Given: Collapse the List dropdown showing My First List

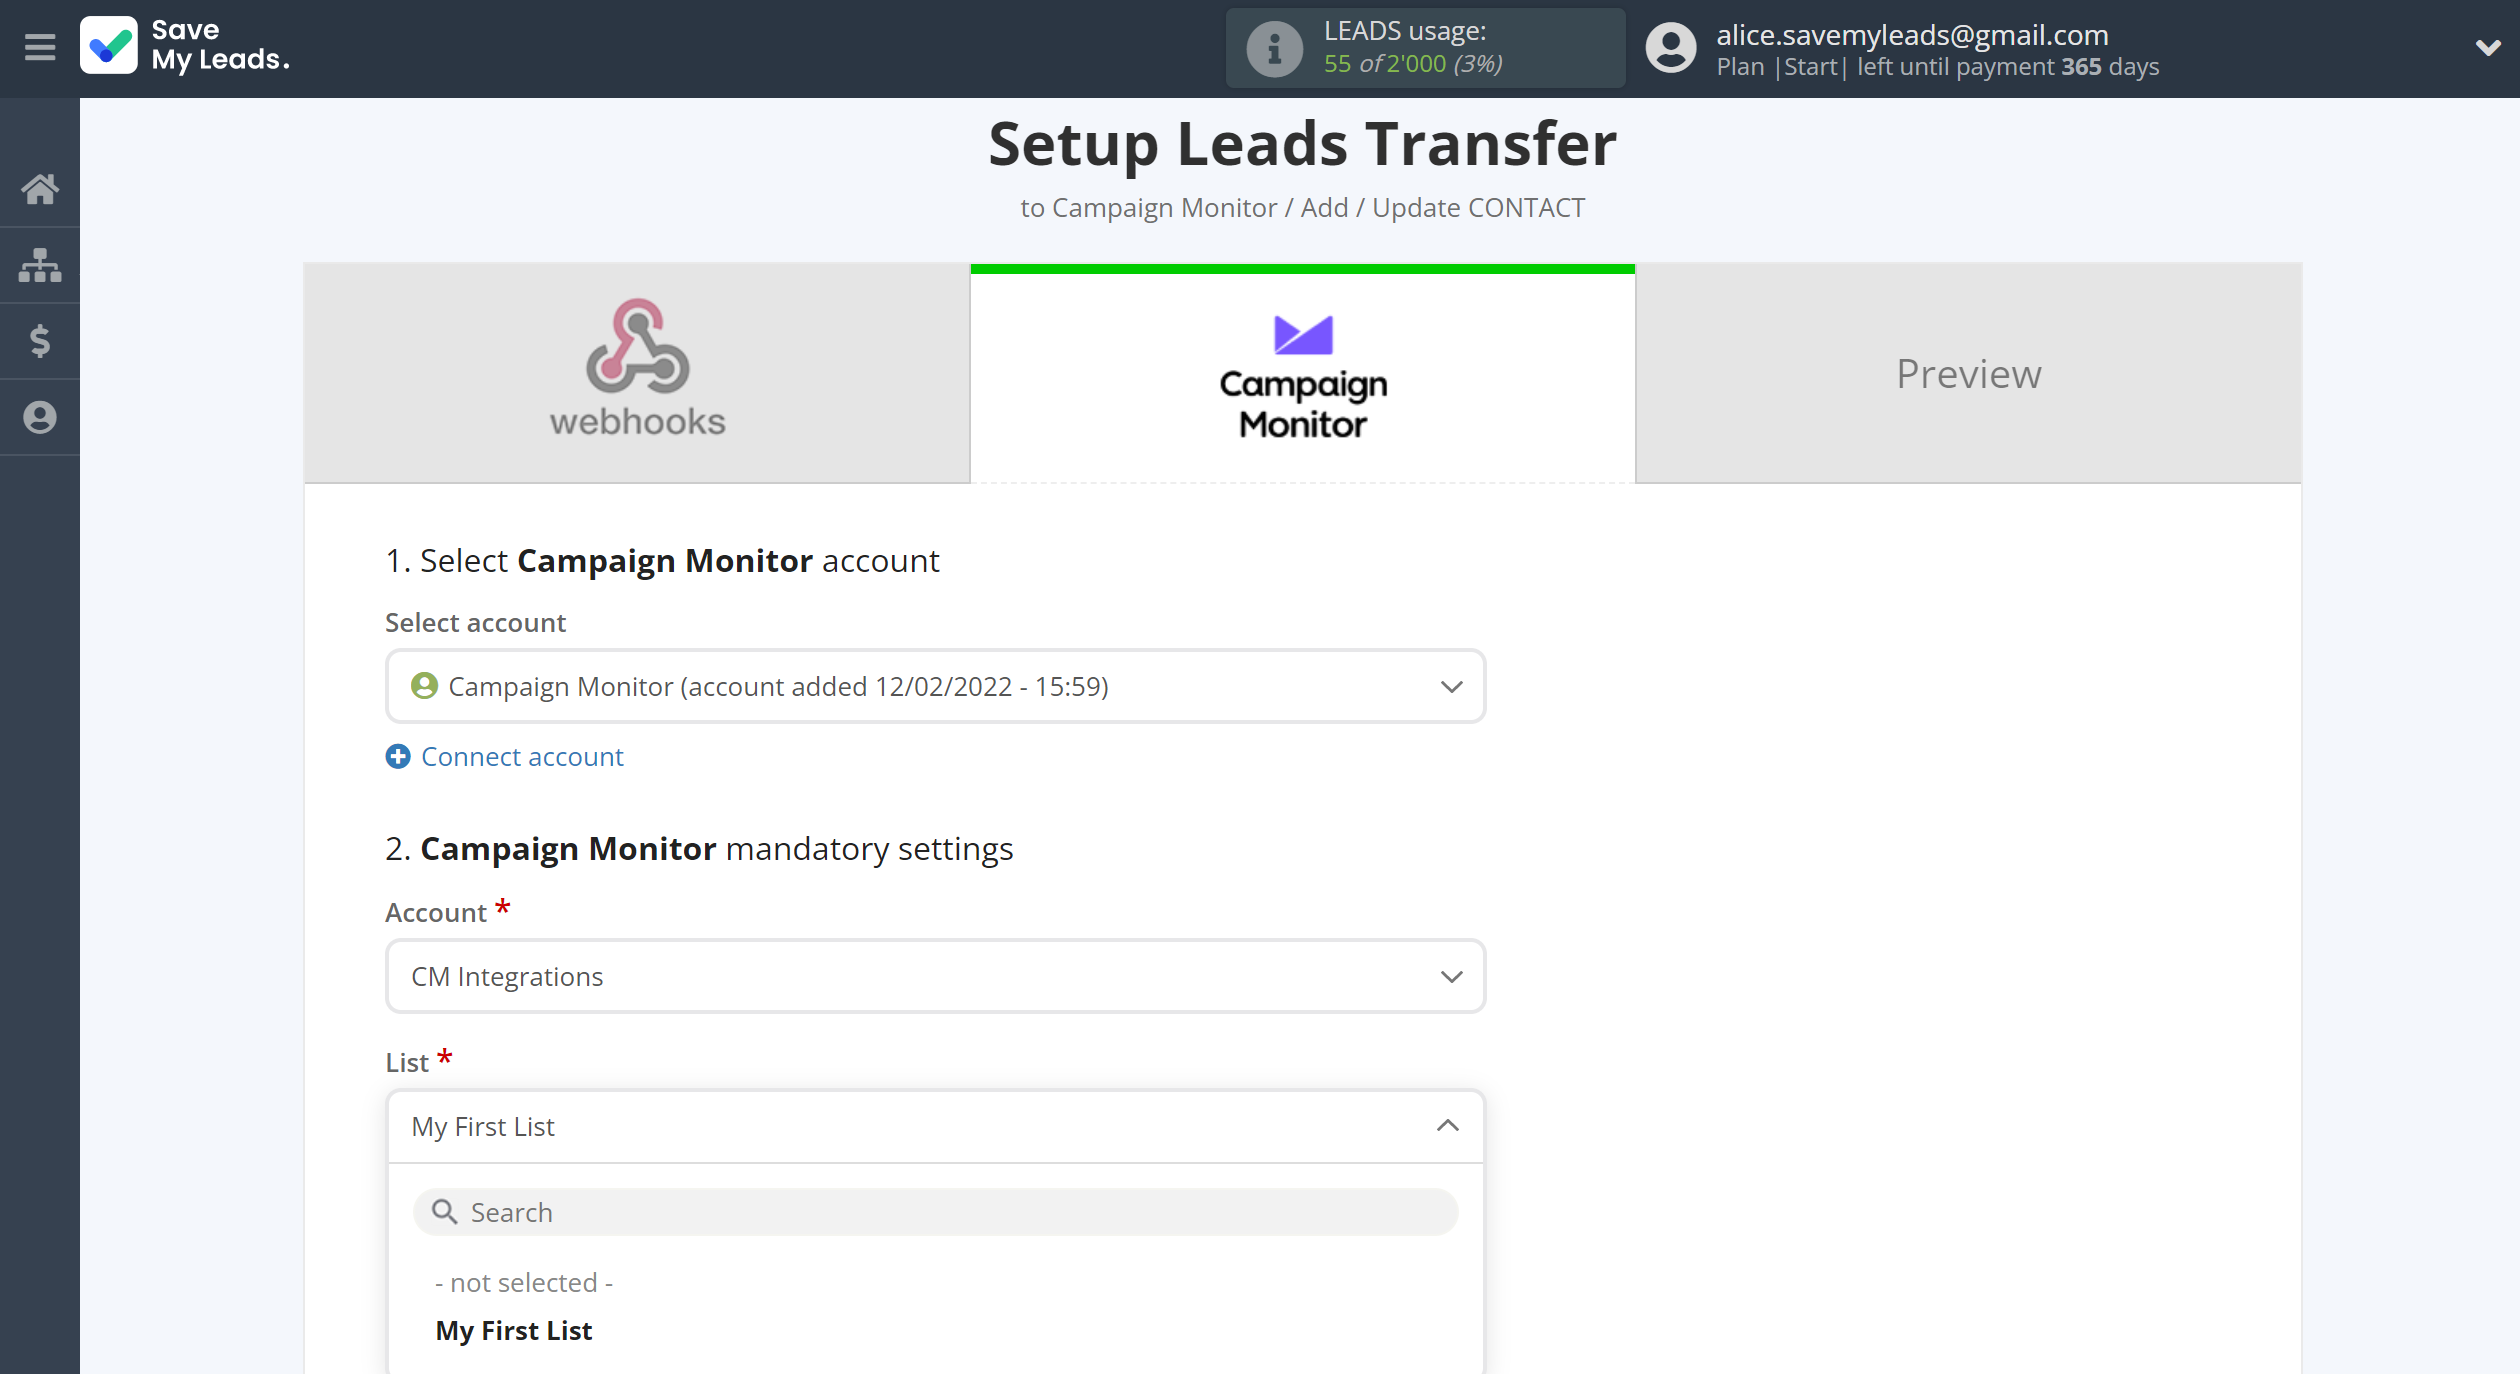Looking at the screenshot, I should click(935, 1126).
